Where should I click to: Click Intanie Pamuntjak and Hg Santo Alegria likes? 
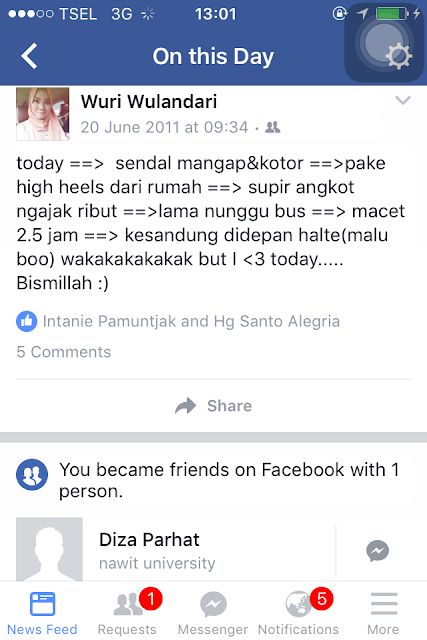coord(191,322)
